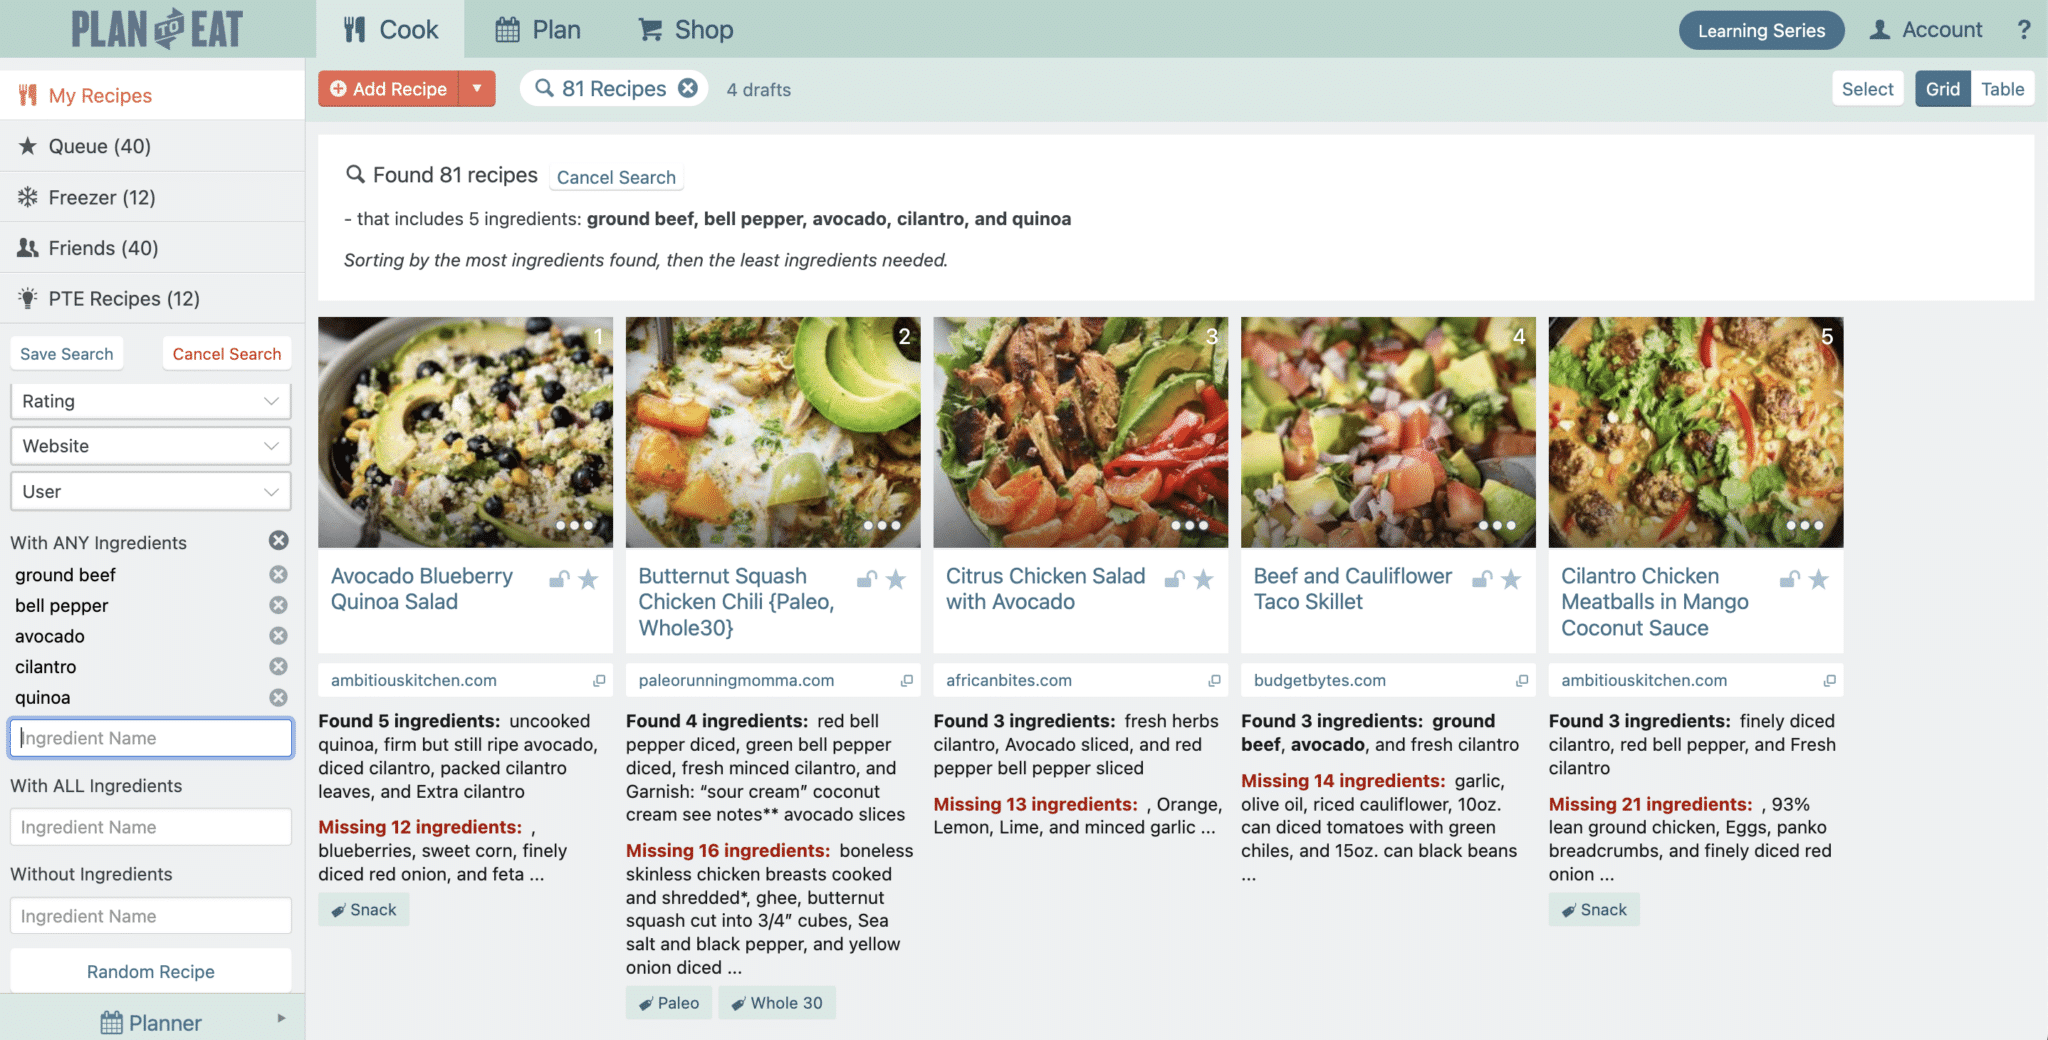Viewport: 2048px width, 1040px height.
Task: Star the Avocado Blueberry Quinoa Salad recipe
Action: pyautogui.click(x=588, y=579)
